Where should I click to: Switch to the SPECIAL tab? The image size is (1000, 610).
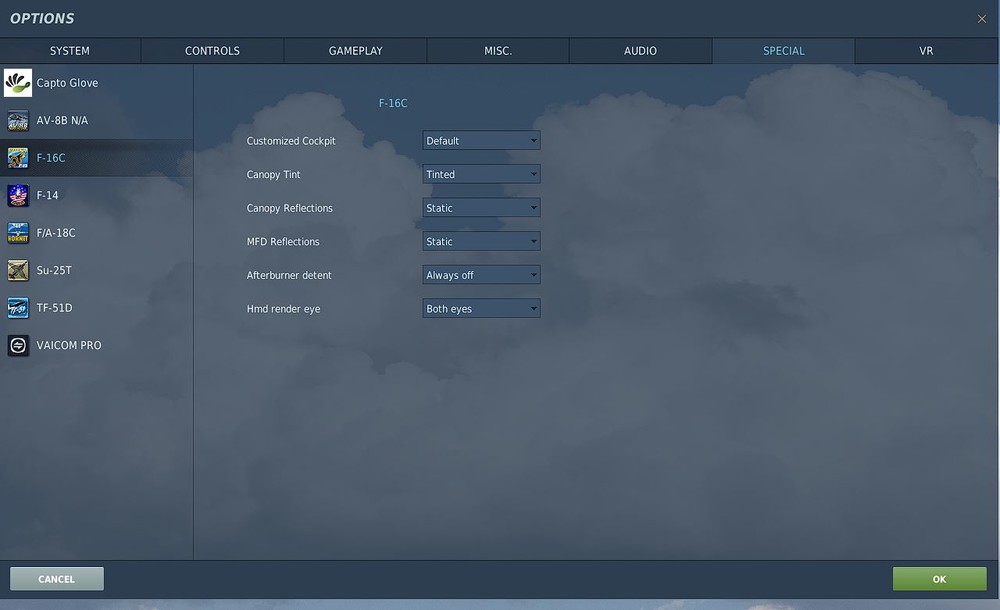click(784, 51)
